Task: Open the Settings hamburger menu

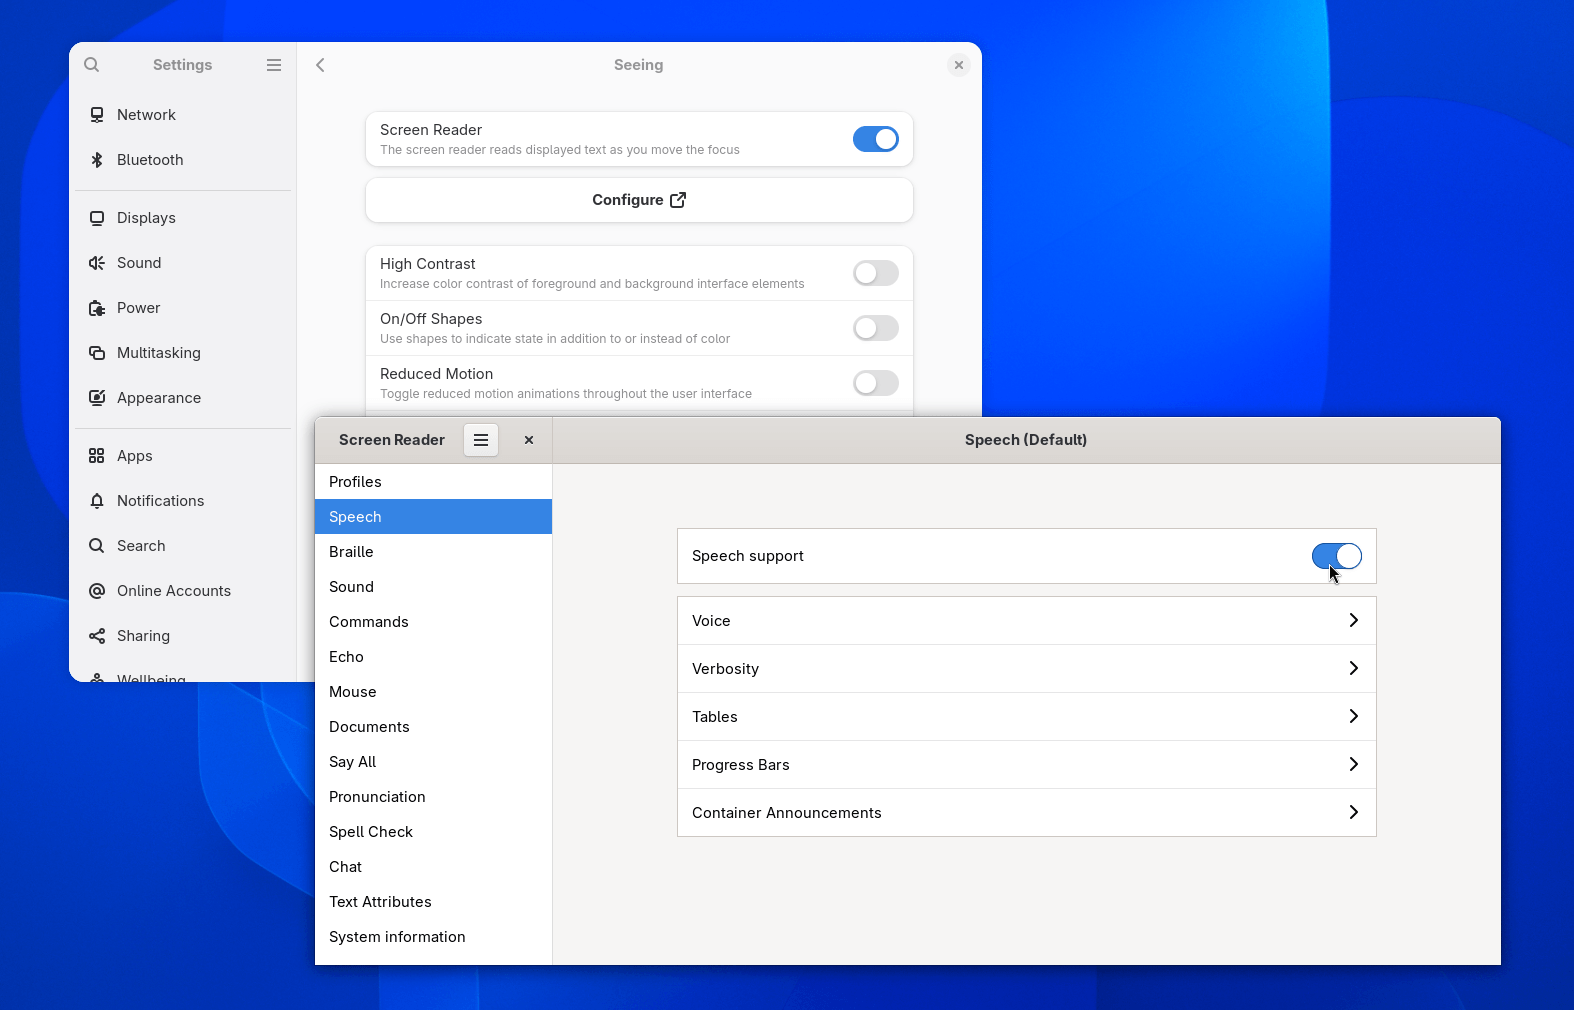Action: click(274, 65)
